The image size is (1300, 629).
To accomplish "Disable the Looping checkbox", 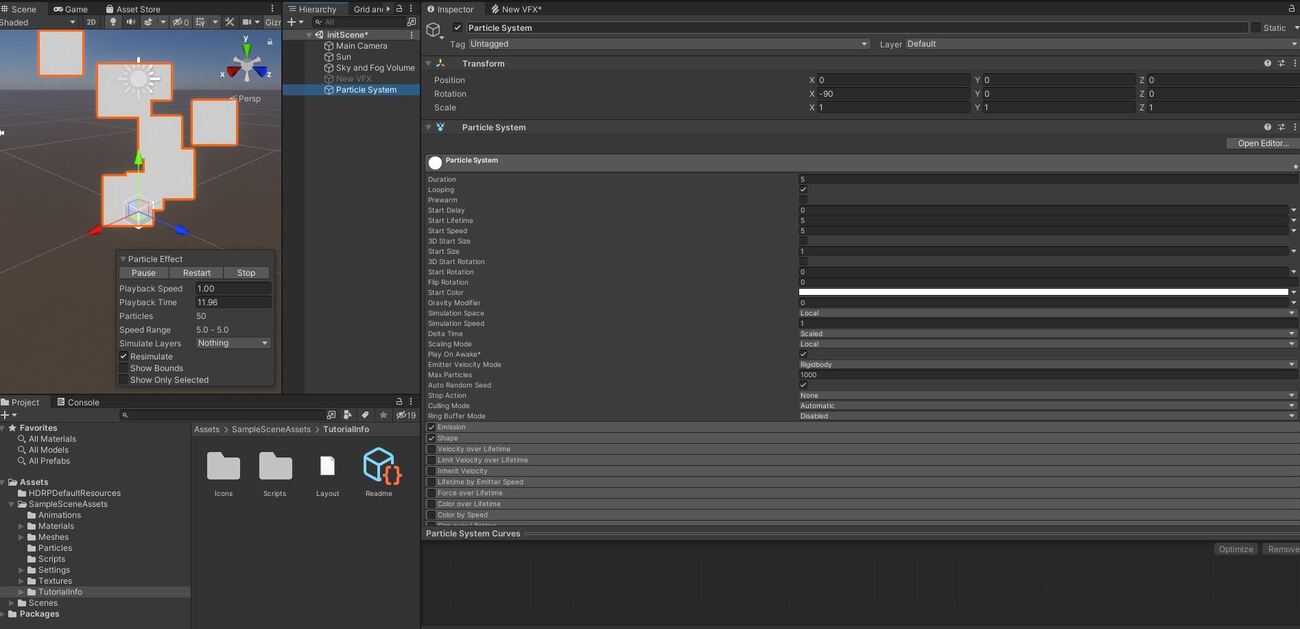I will click(803, 190).
